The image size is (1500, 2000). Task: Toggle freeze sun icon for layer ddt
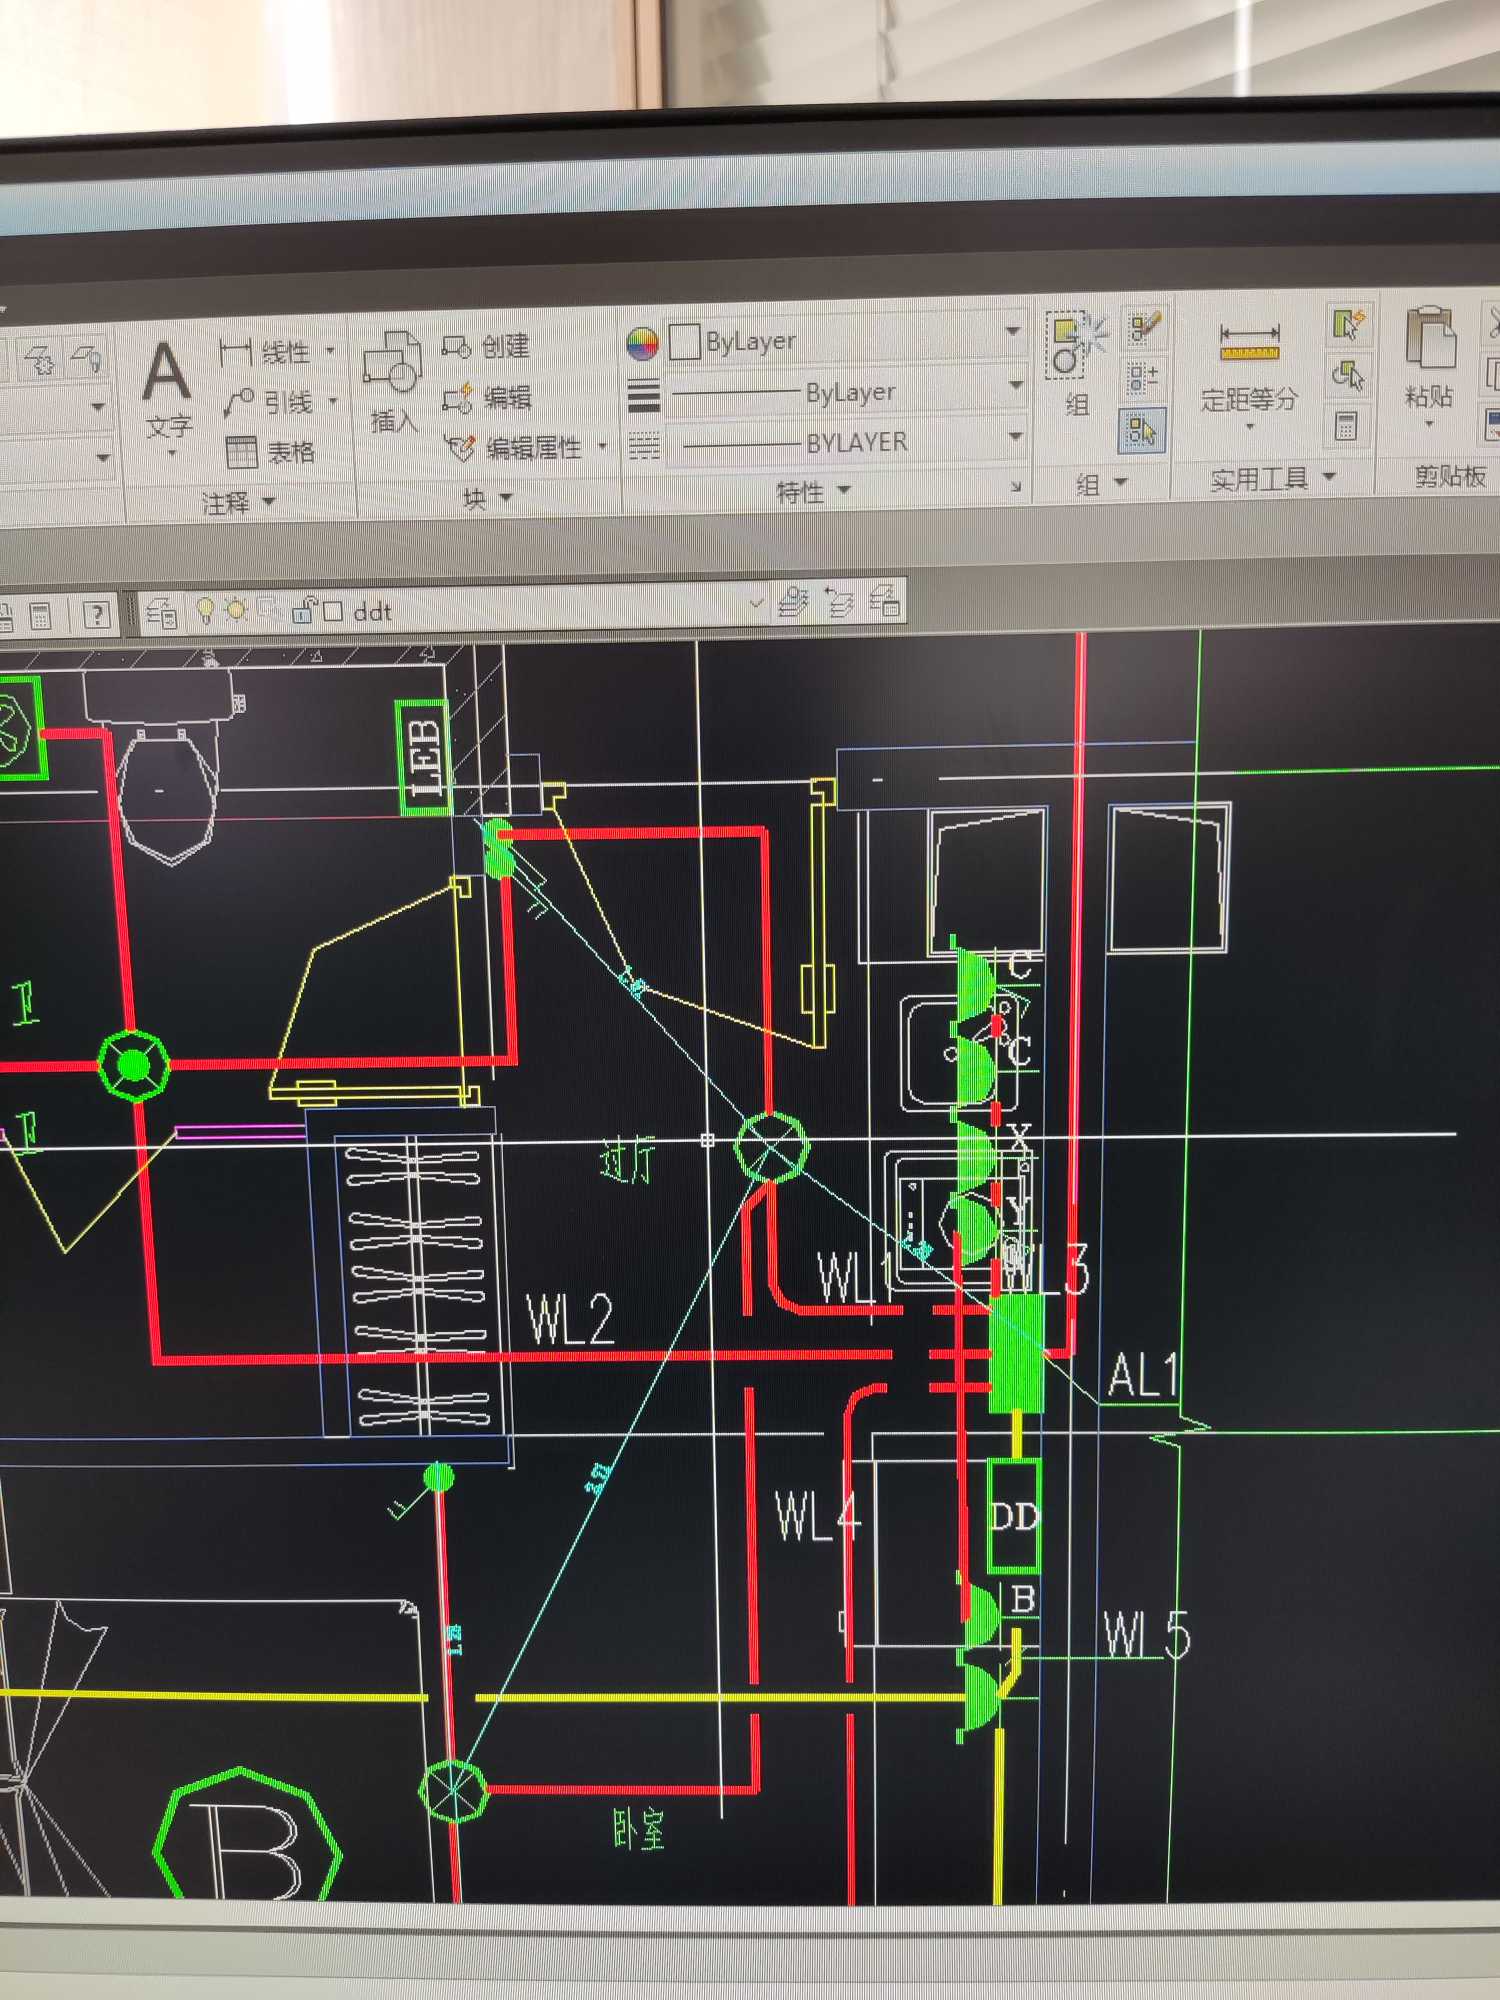pos(236,609)
